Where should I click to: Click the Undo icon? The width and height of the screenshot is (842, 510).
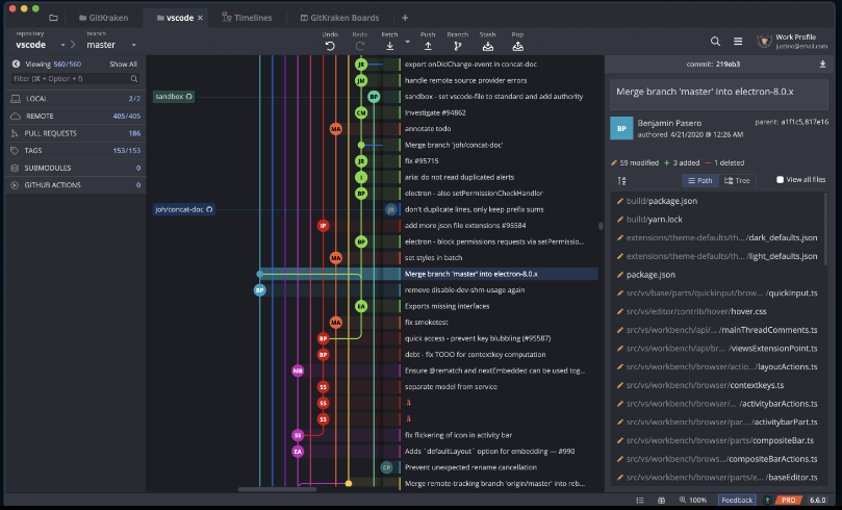[x=330, y=46]
